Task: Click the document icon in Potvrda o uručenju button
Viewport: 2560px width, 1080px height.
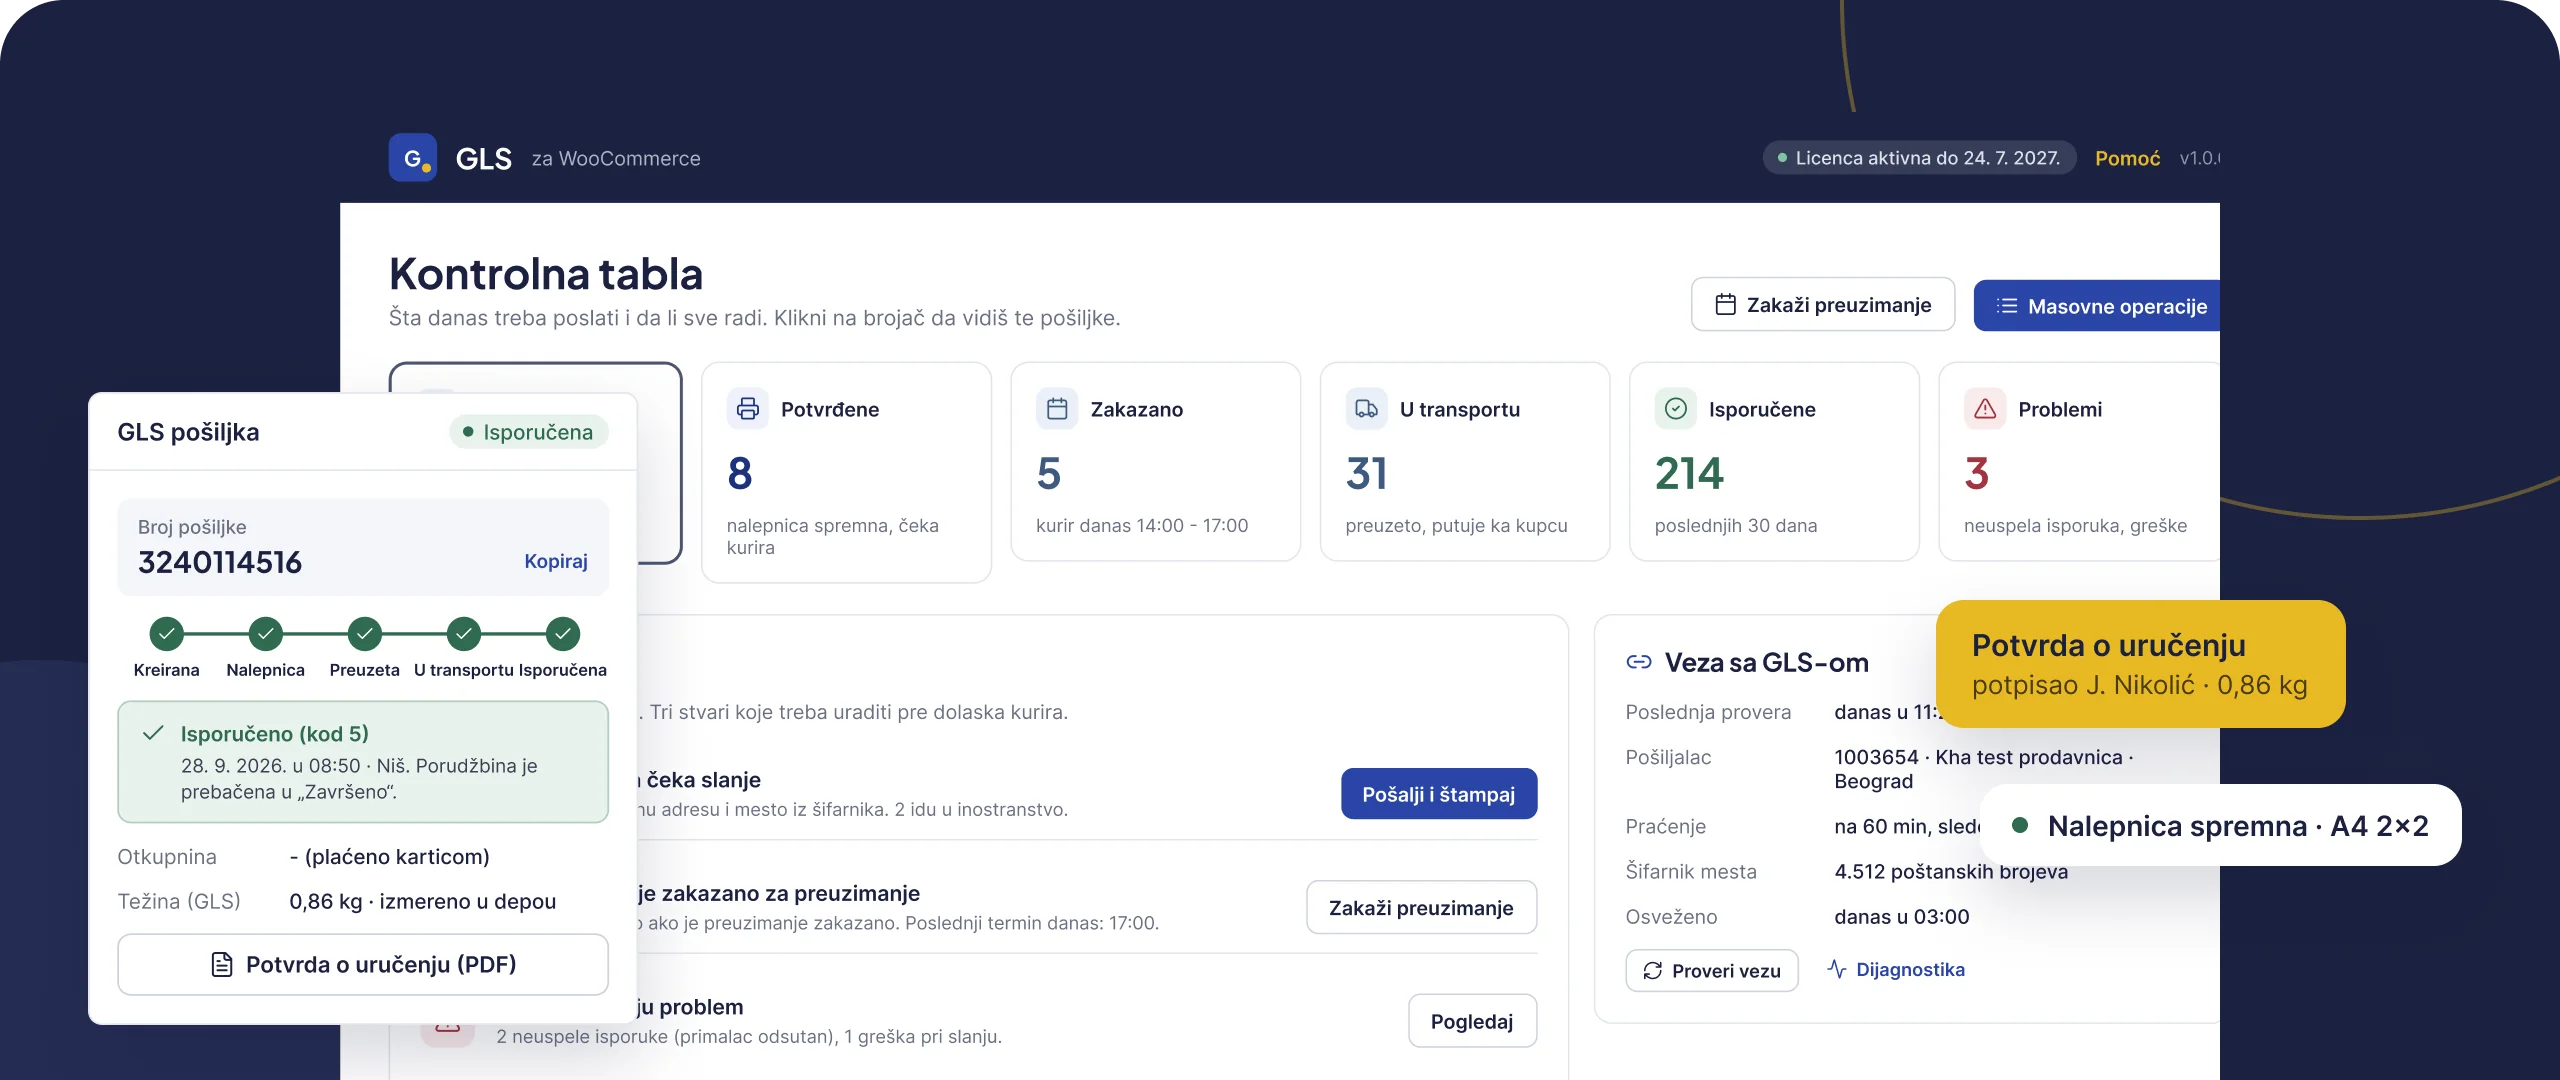Action: [222, 964]
